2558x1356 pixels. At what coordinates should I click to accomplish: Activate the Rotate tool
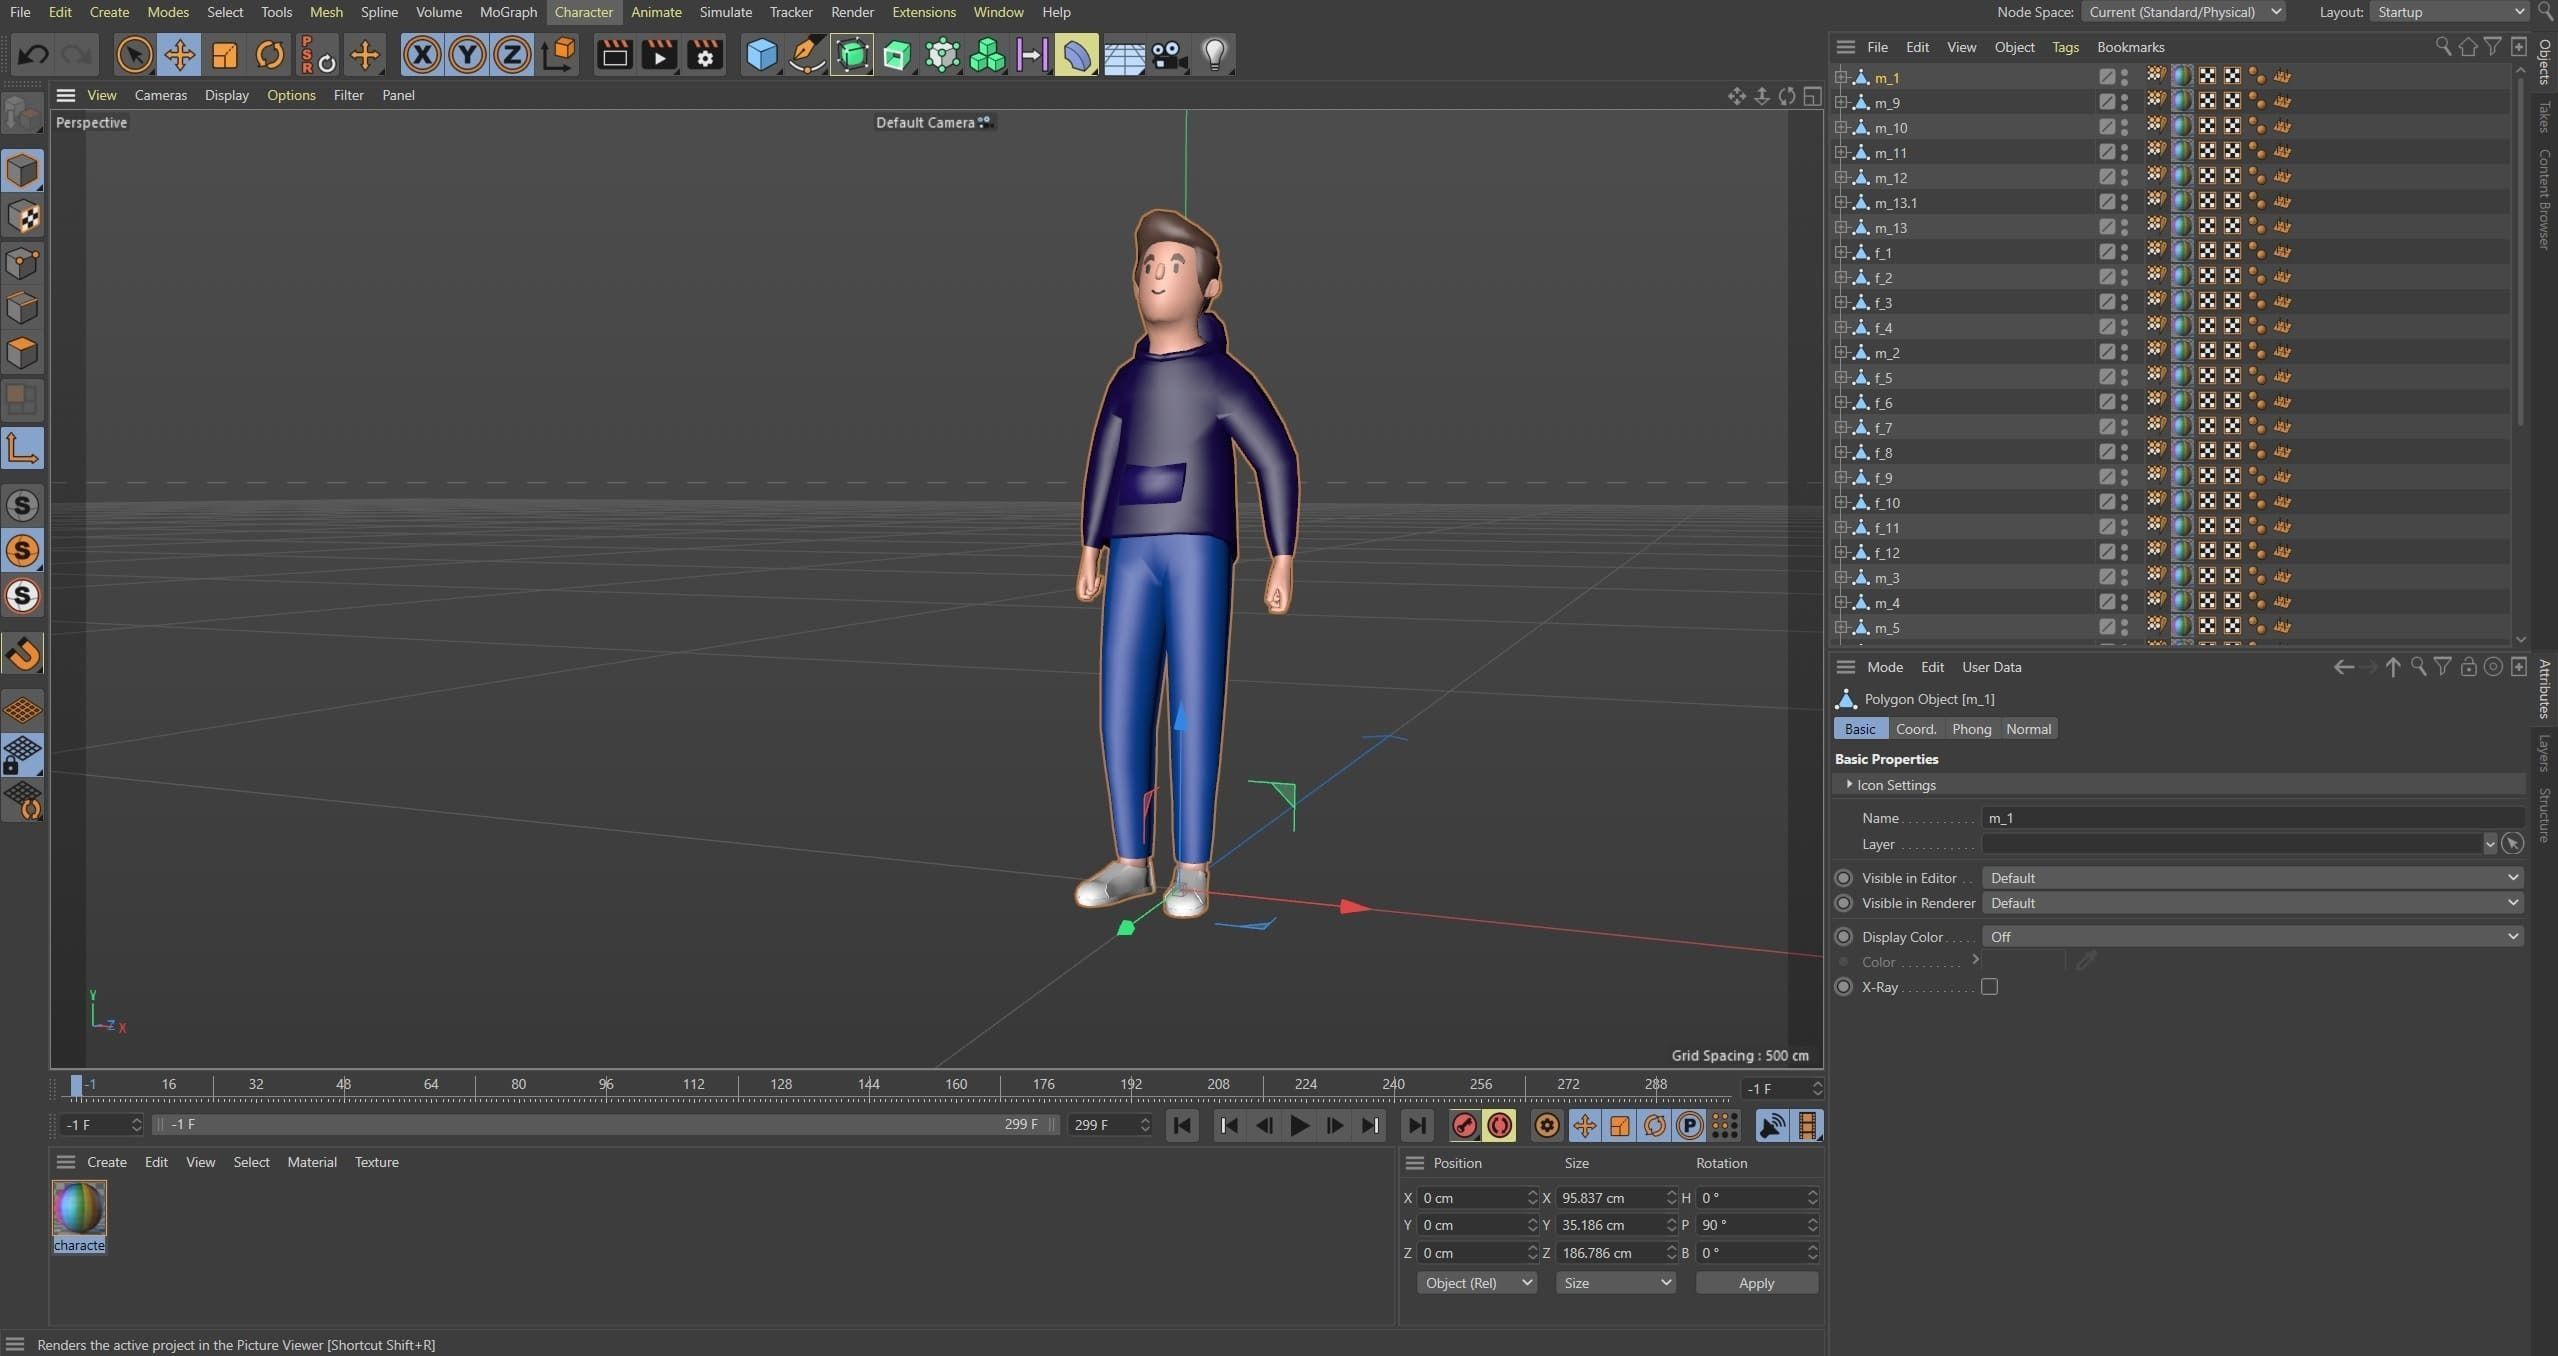click(x=269, y=55)
